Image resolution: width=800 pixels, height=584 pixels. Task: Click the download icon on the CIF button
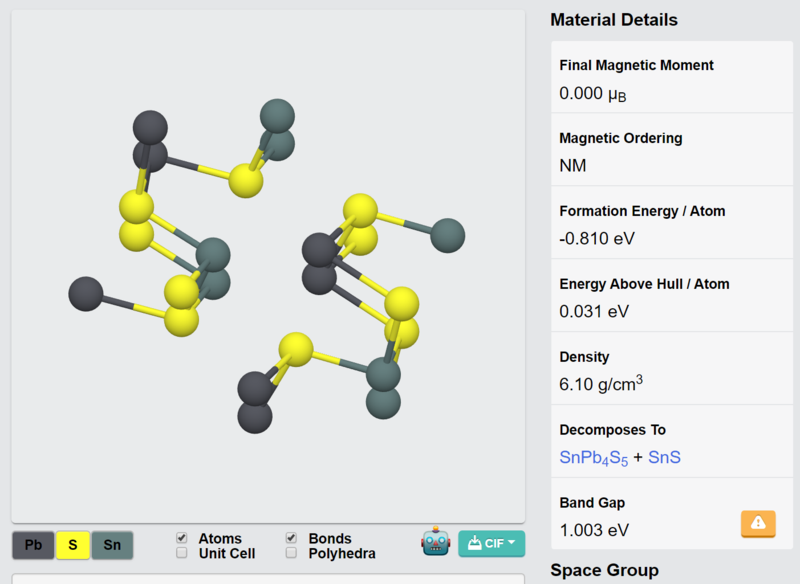[x=474, y=543]
